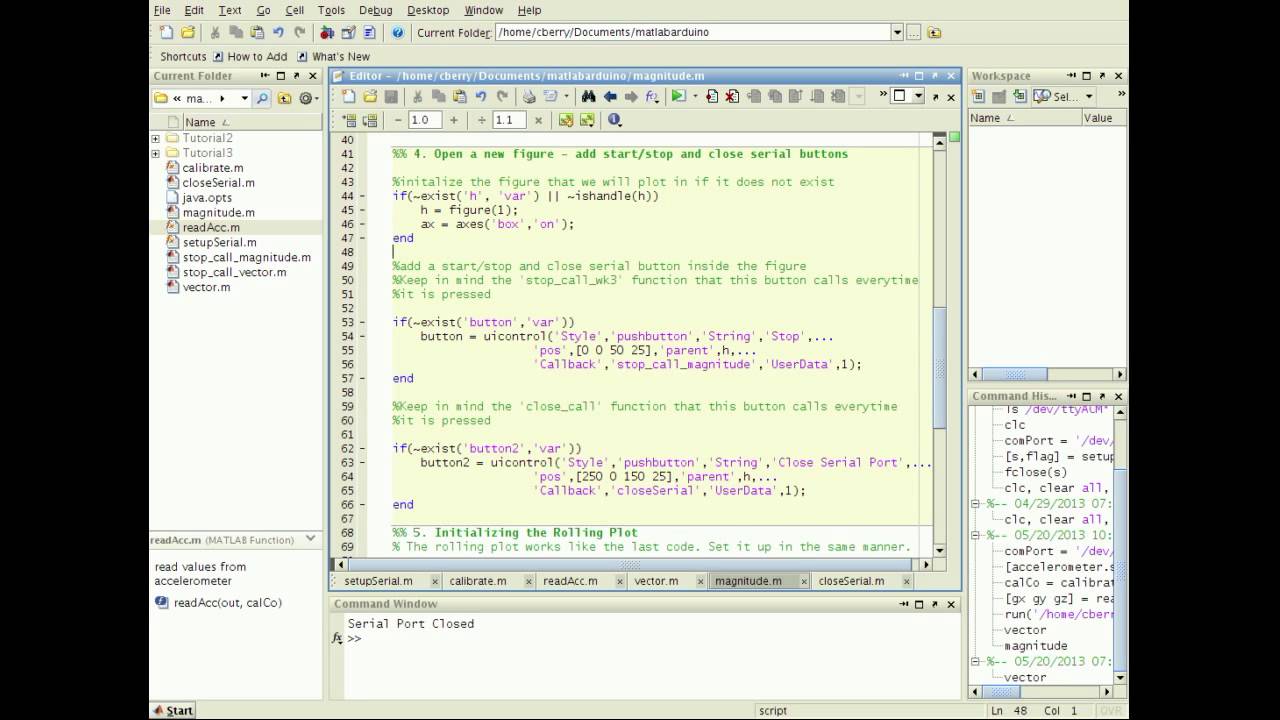Click the binoculars Find icon in editor
The height and width of the screenshot is (720, 1280).
pyautogui.click(x=588, y=96)
